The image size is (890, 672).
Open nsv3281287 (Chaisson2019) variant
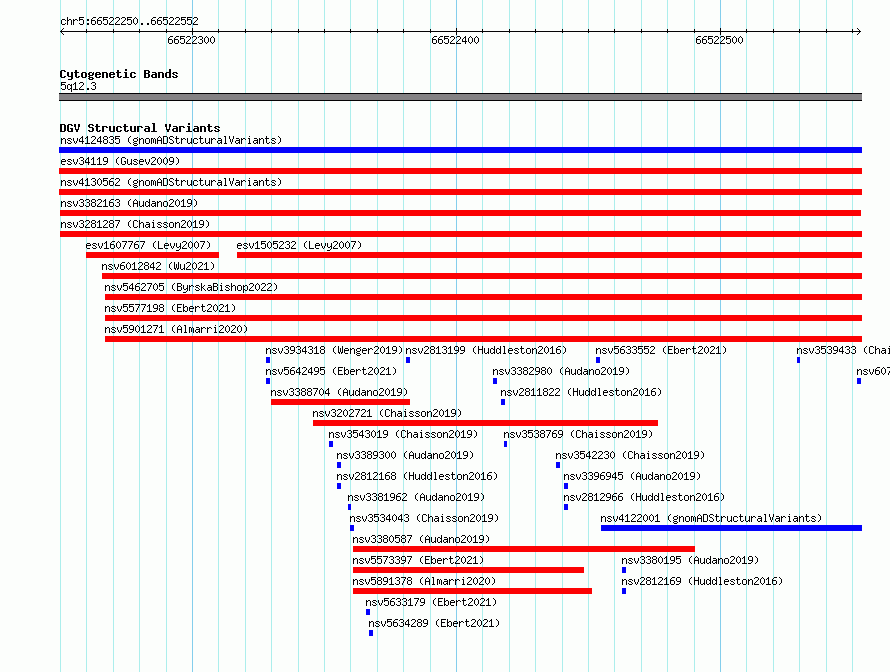click(x=135, y=224)
